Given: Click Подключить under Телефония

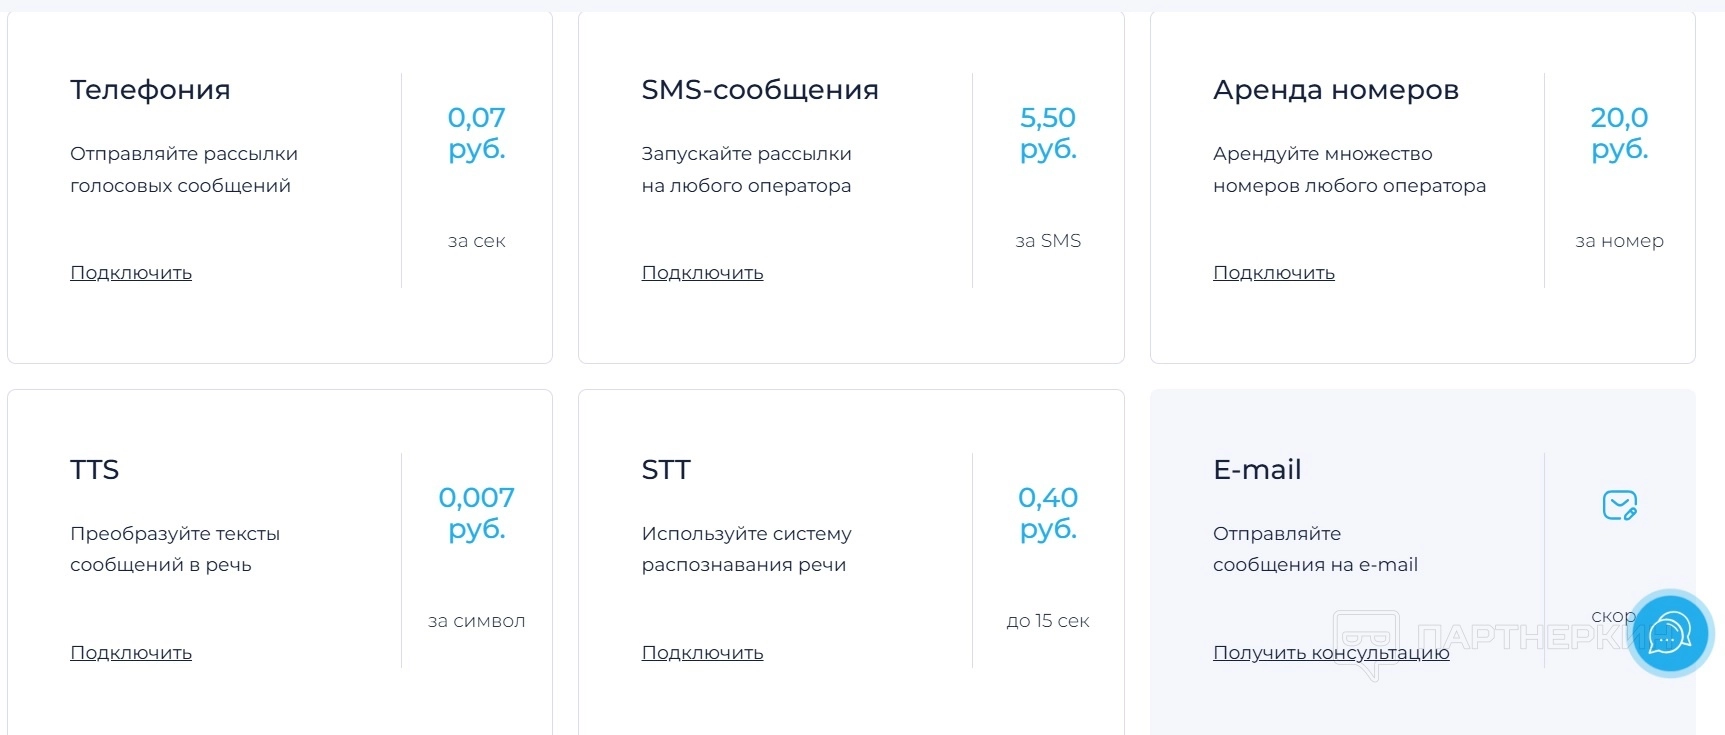Looking at the screenshot, I should tap(131, 273).
